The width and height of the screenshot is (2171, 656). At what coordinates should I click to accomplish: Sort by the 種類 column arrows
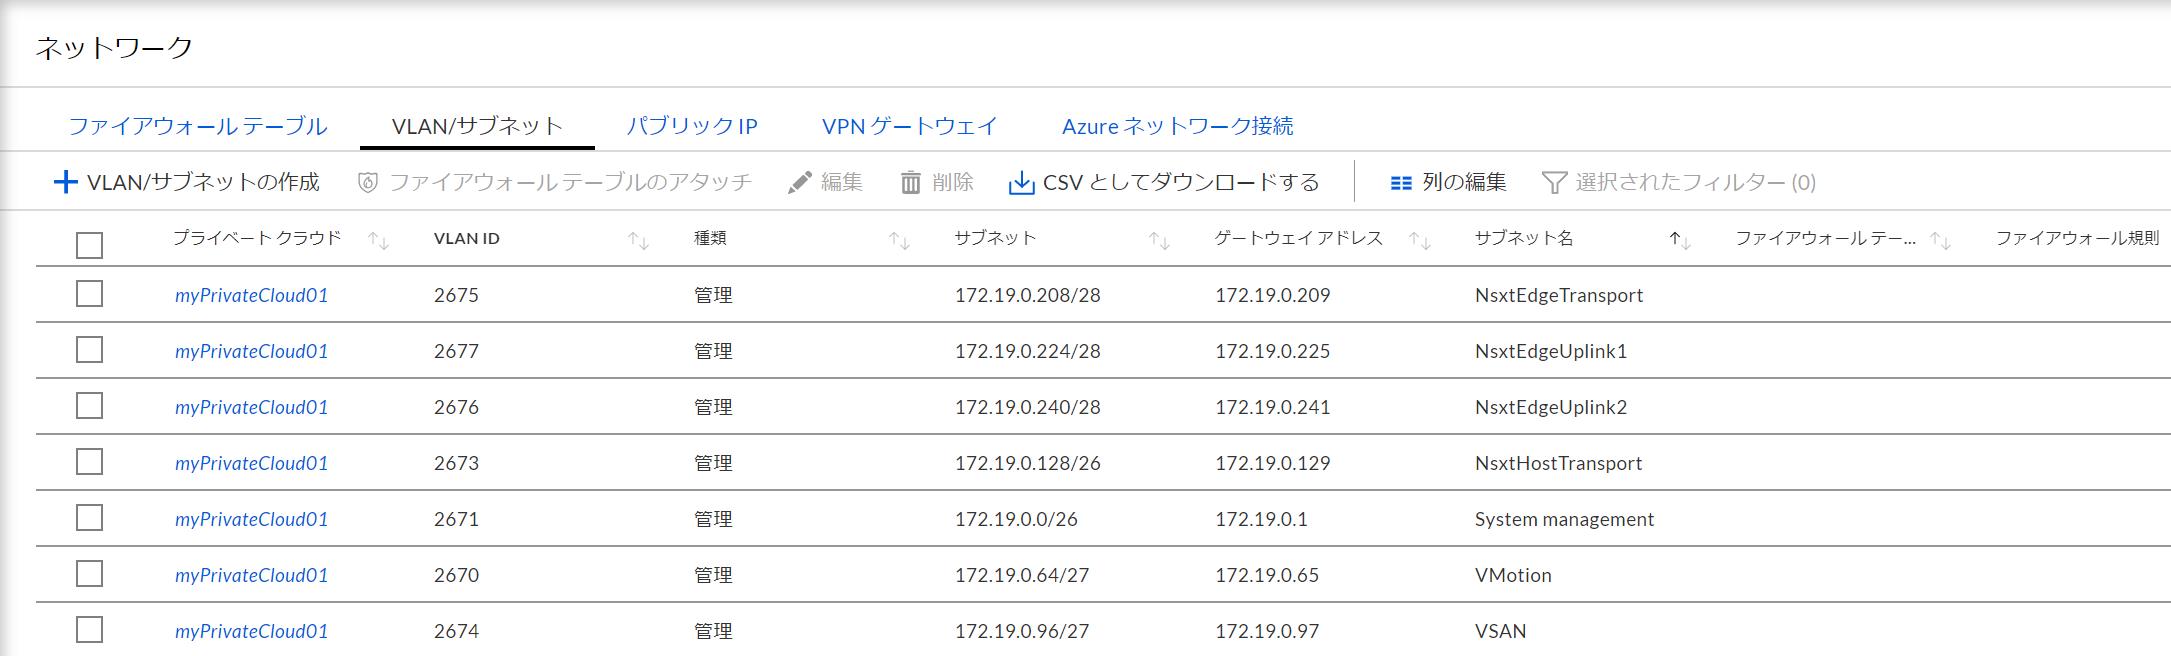coord(899,240)
